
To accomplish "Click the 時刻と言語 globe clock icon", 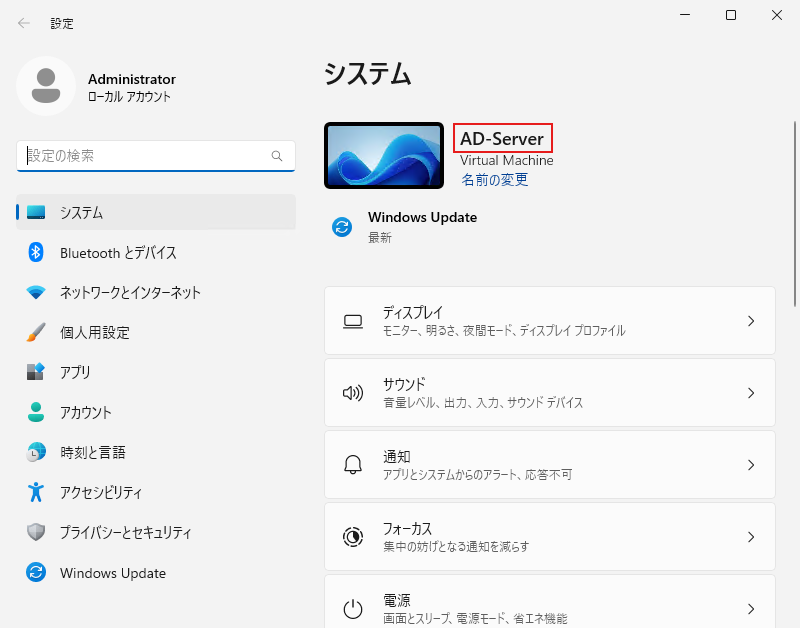I will [x=36, y=452].
